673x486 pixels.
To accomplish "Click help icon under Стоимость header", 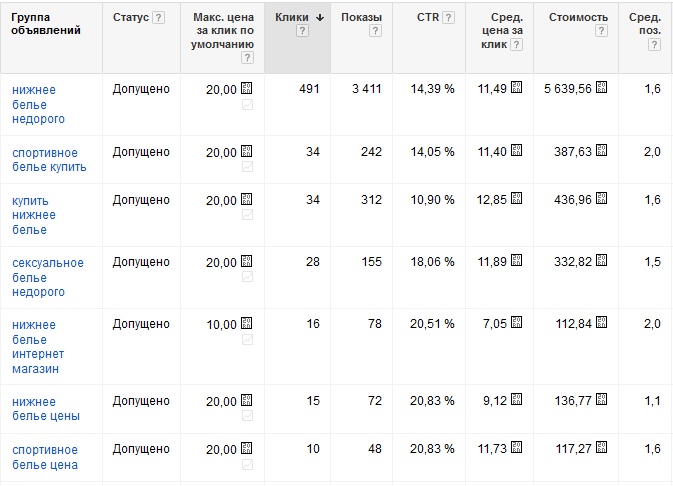I will [601, 31].
